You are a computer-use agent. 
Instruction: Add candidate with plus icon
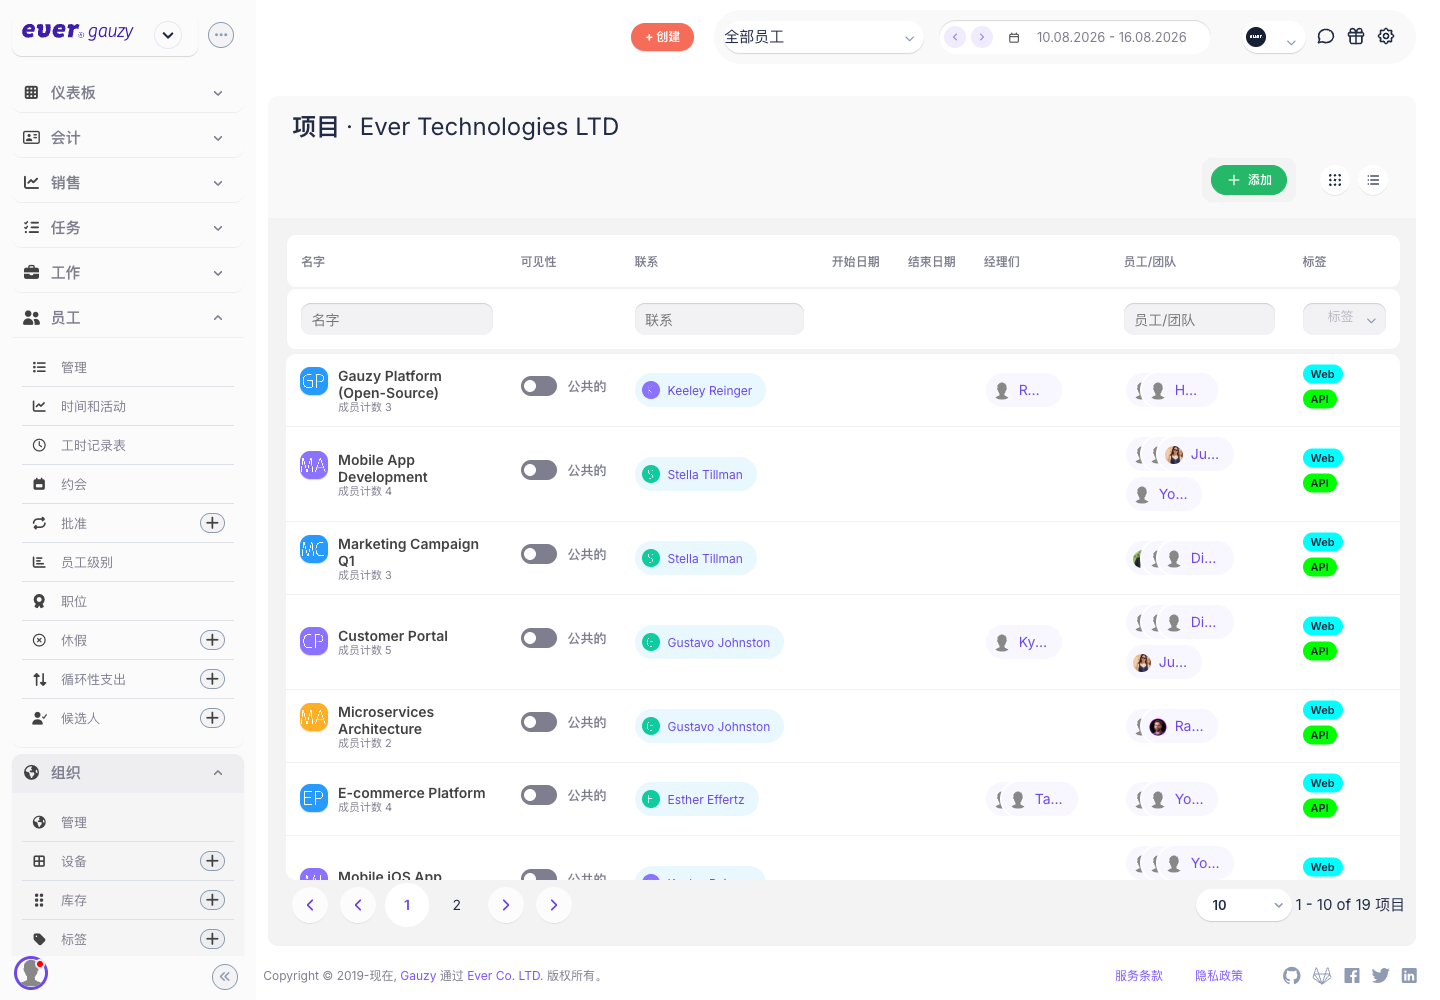click(213, 718)
